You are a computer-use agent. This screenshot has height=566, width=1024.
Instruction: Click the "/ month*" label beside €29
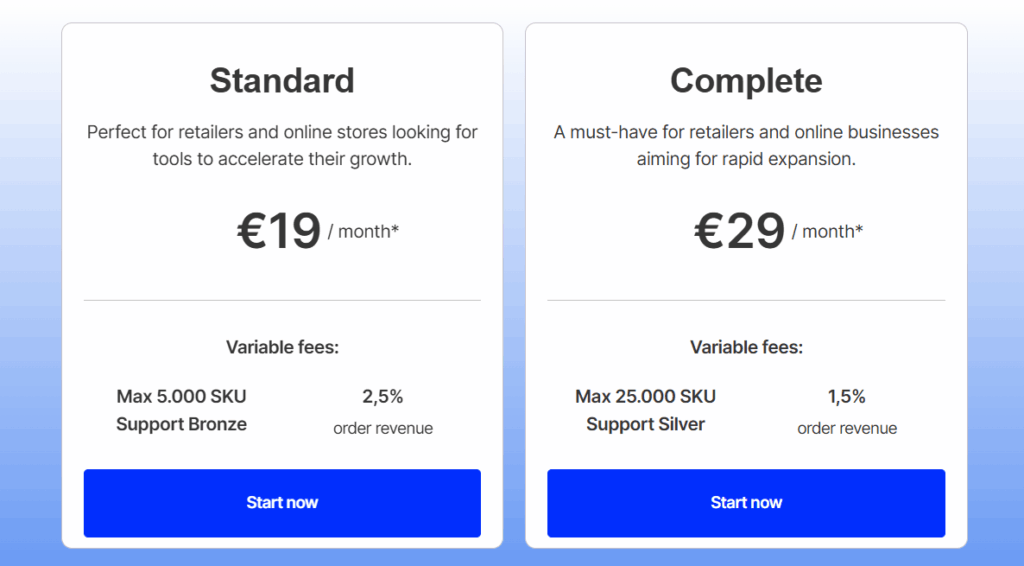pyautogui.click(x=827, y=232)
